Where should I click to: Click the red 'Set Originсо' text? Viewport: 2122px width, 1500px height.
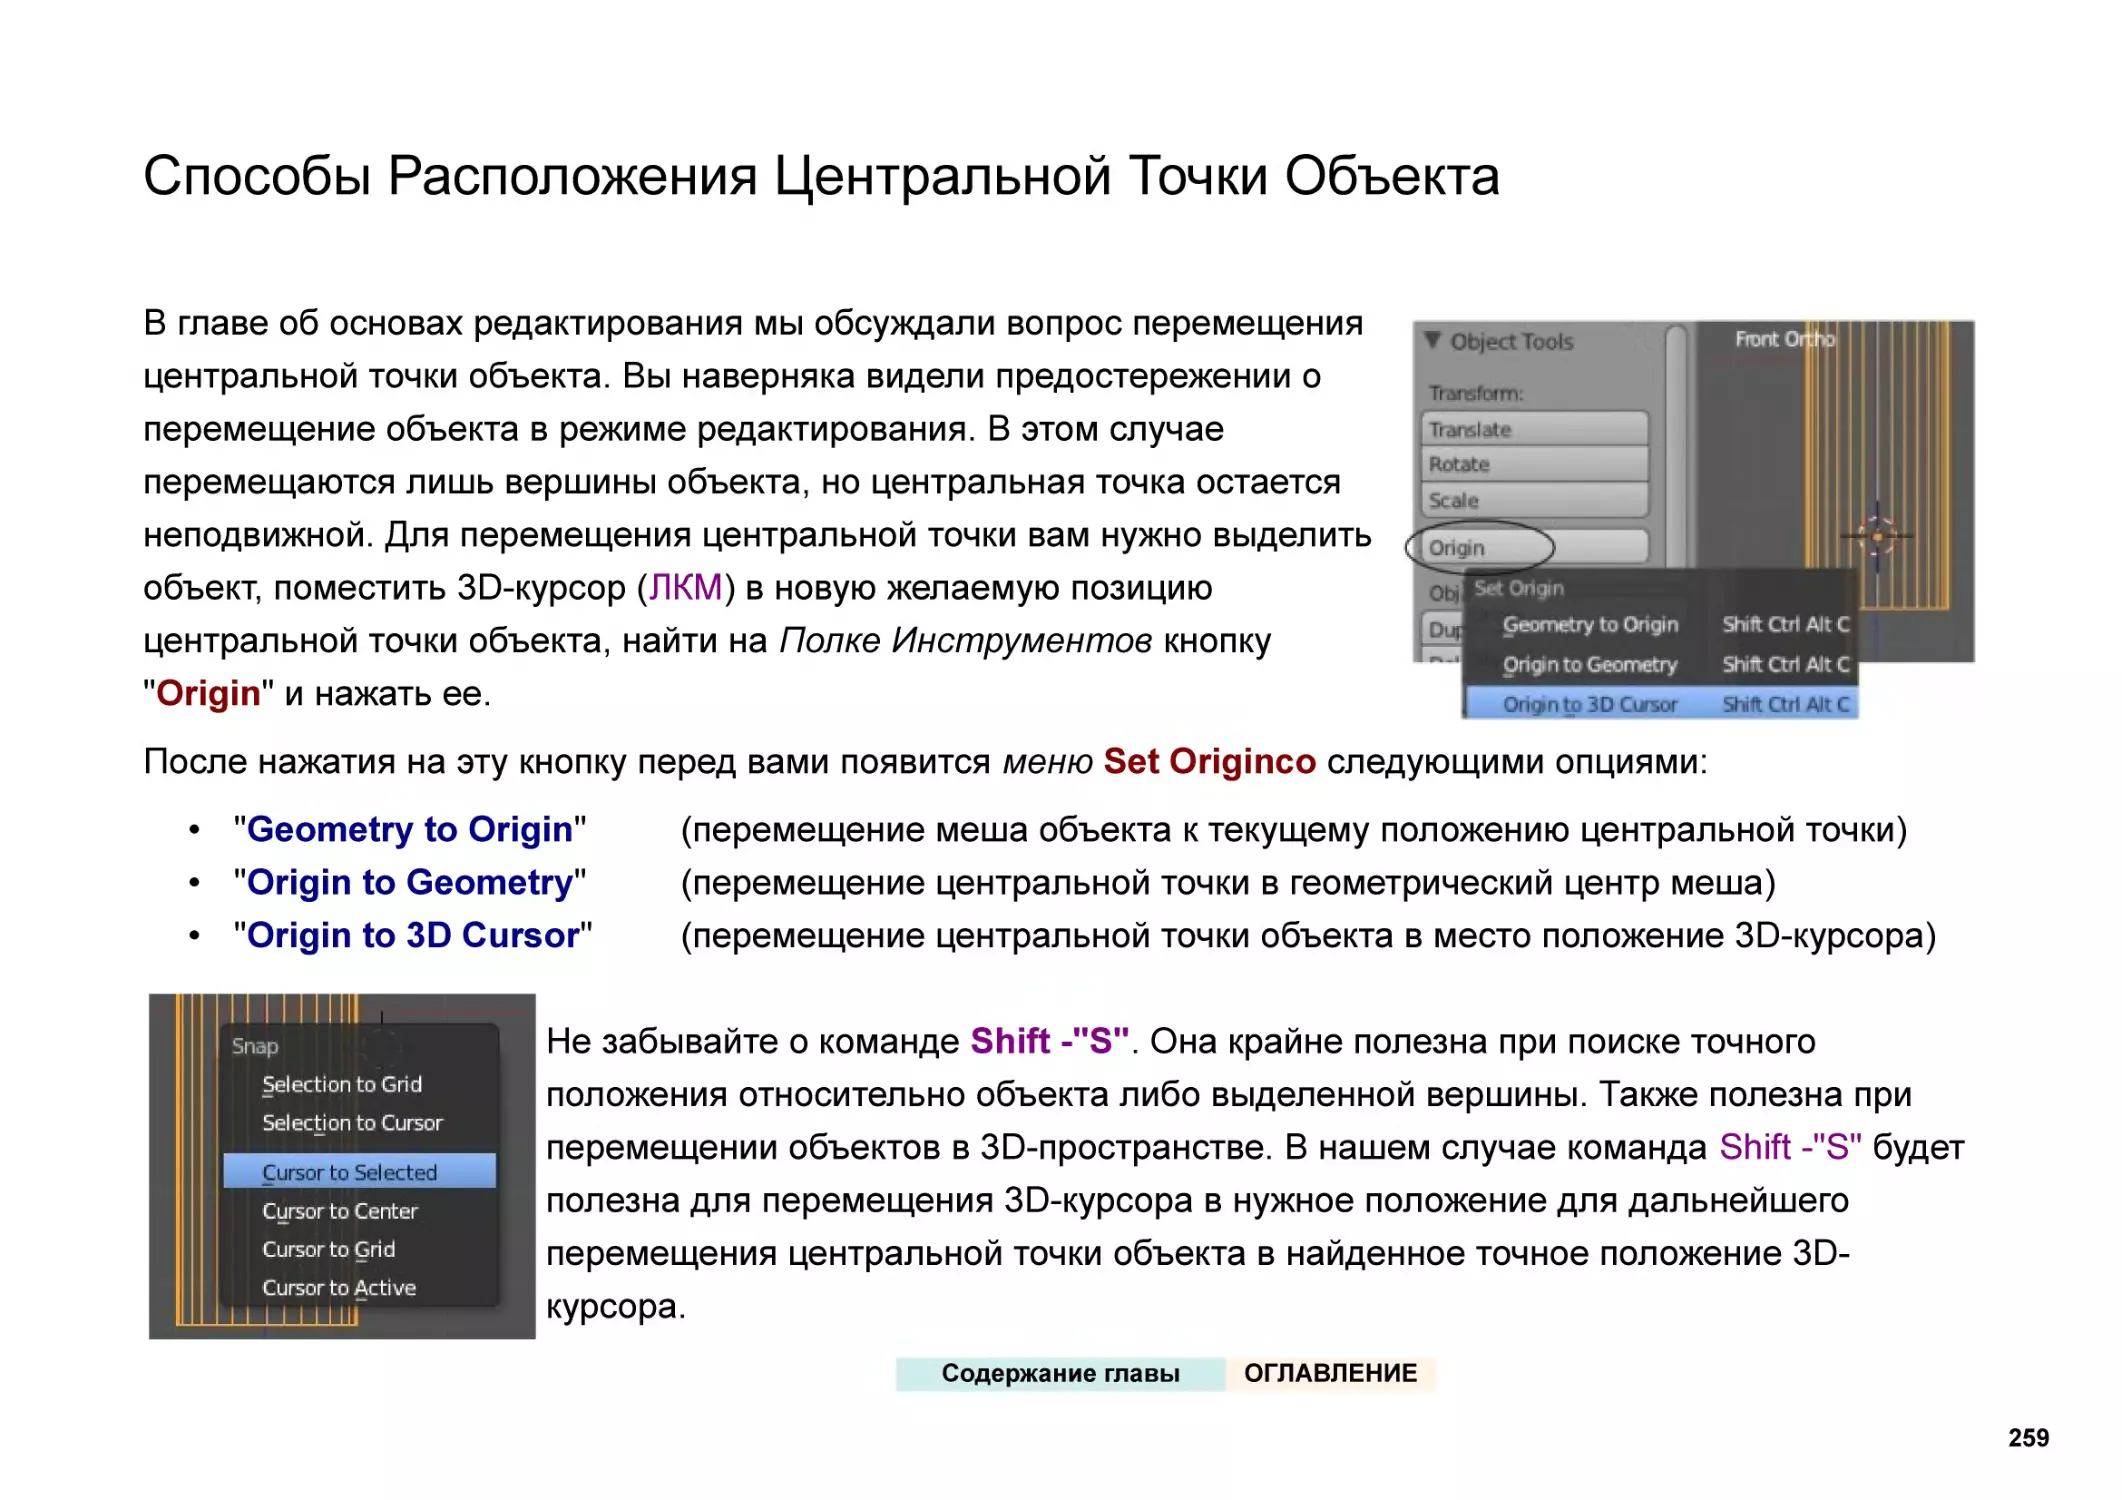coord(1209,761)
